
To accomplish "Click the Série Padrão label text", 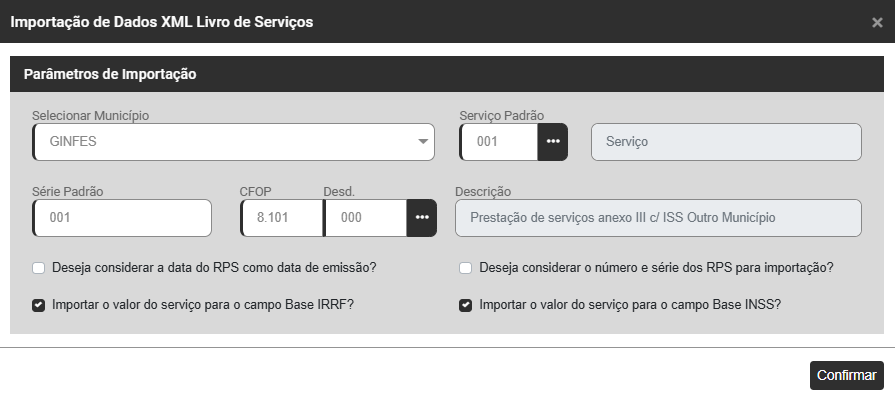I will click(68, 191).
